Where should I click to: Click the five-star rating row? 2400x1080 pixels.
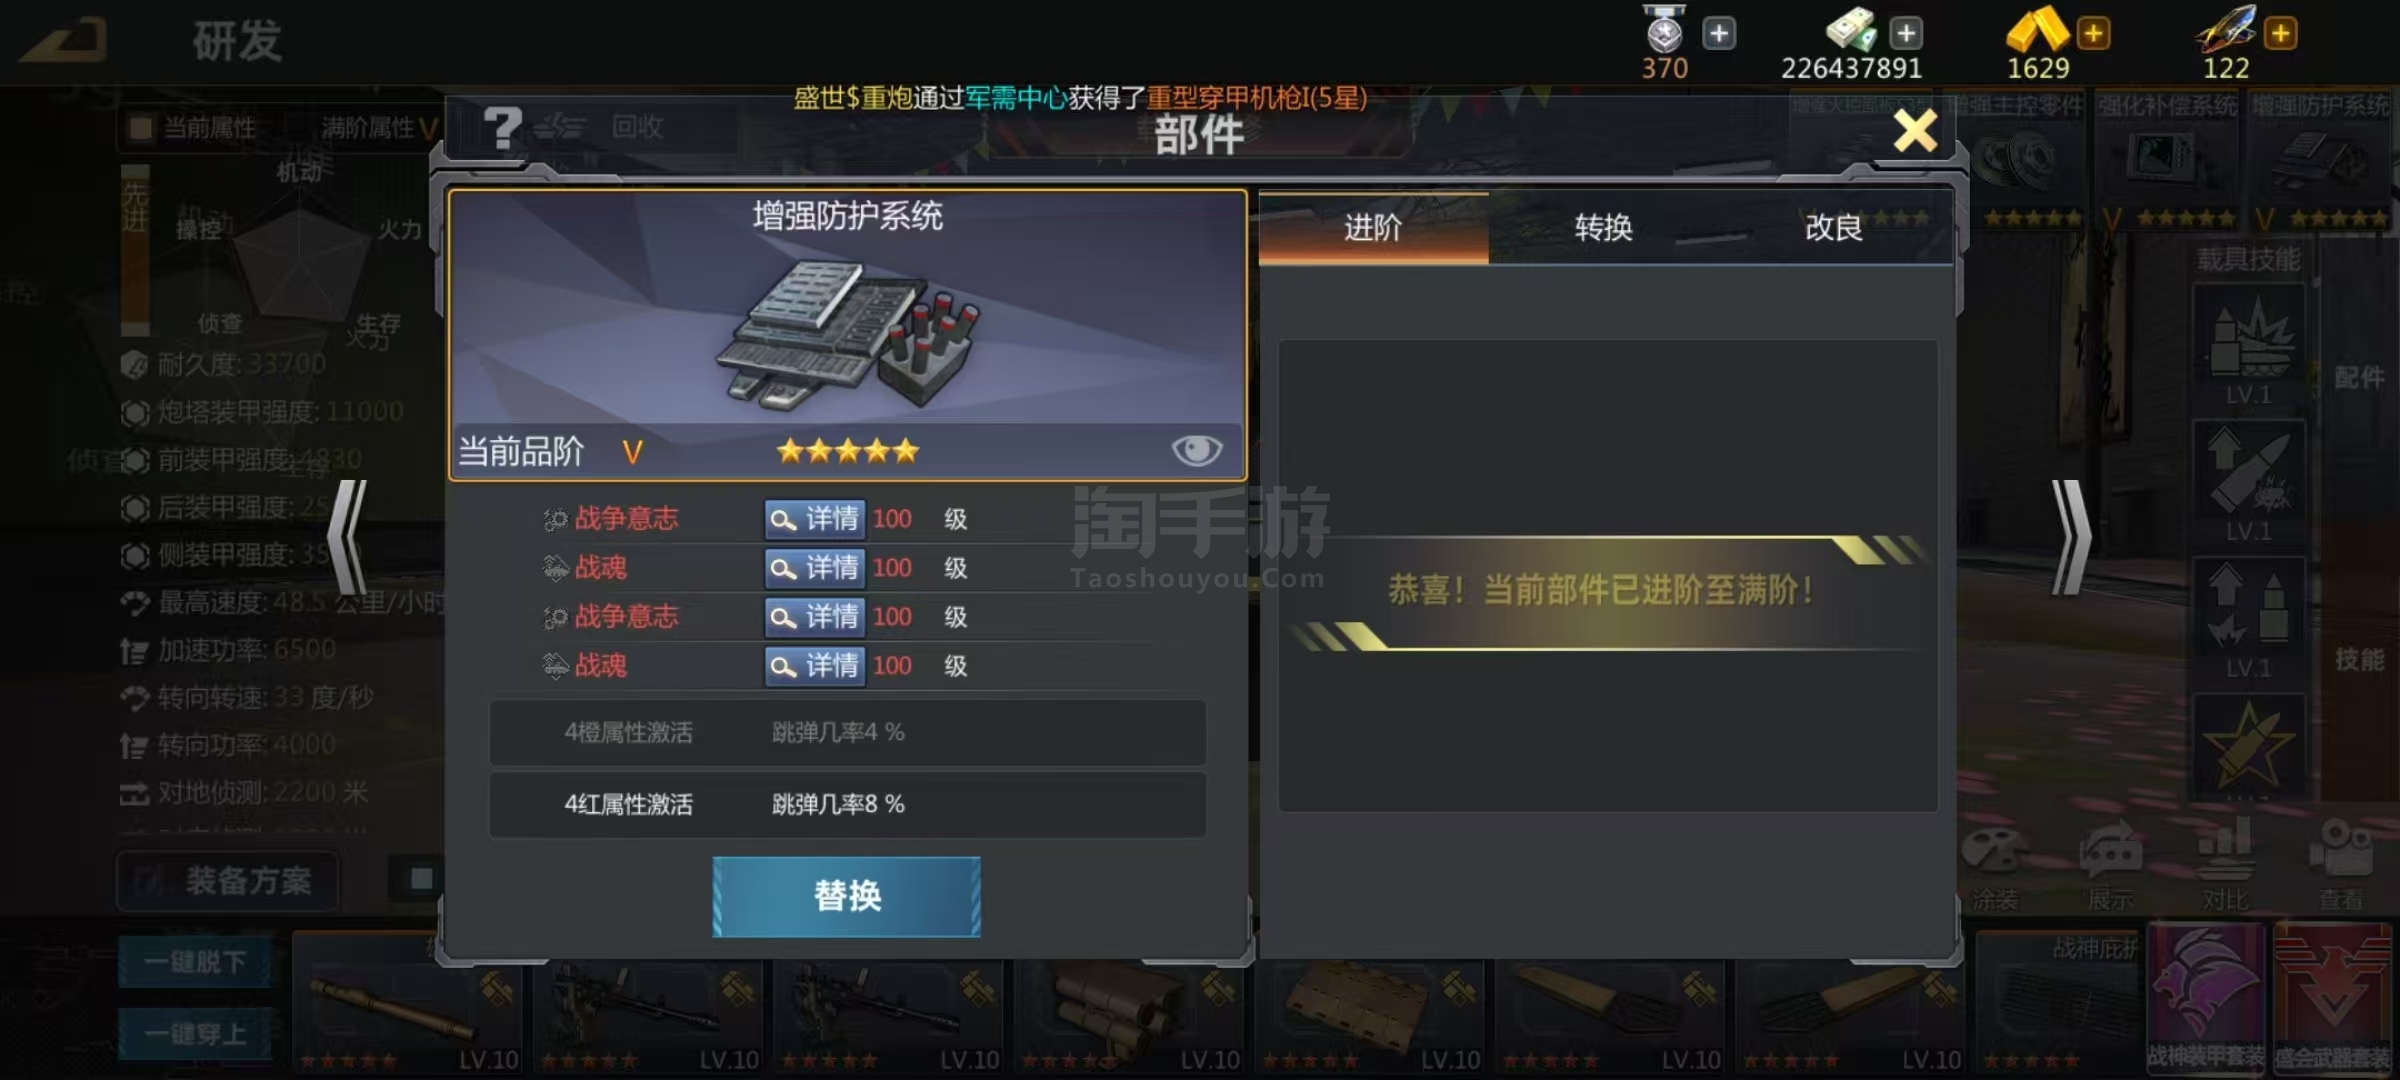click(x=847, y=451)
